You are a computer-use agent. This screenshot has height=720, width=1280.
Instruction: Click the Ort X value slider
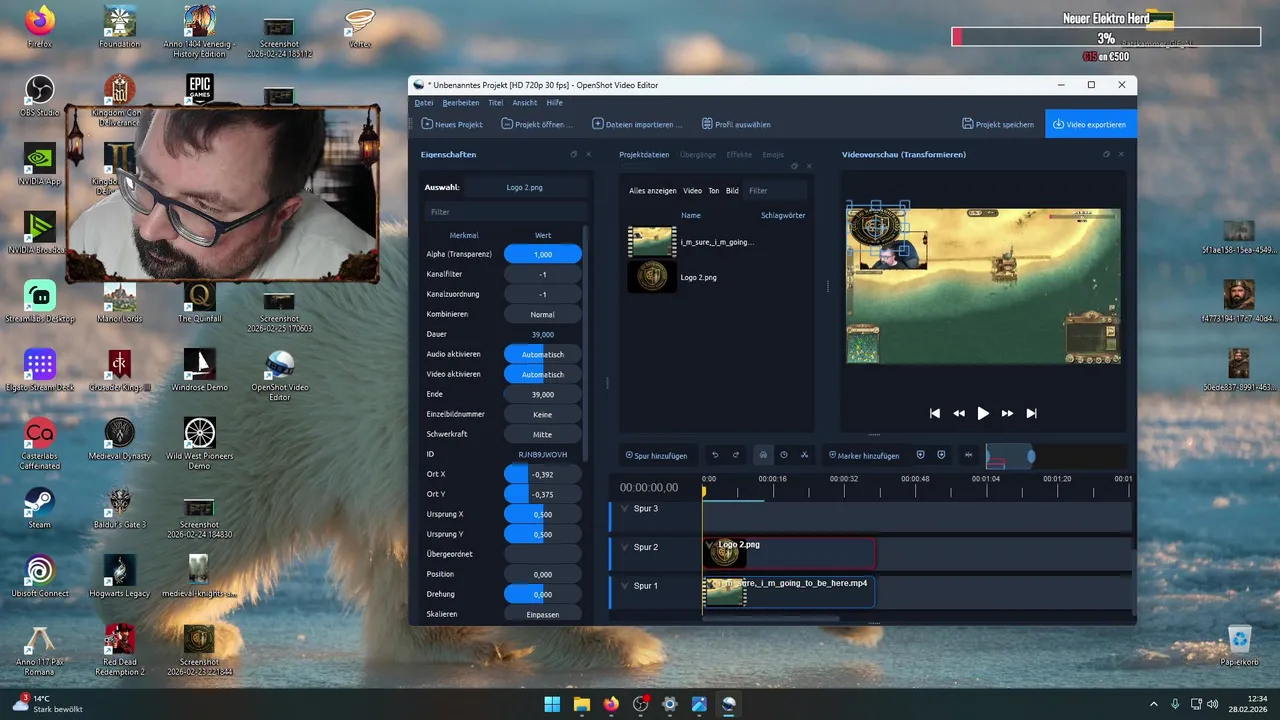(543, 474)
